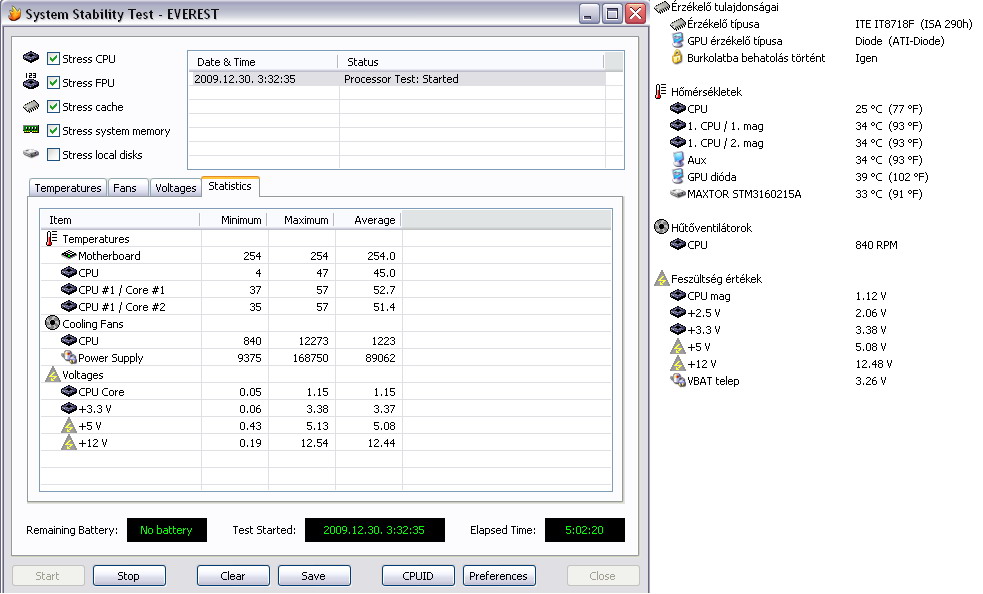Image resolution: width=983 pixels, height=594 pixels.
Task: Click the Test Started timestamp display
Action: [x=374, y=530]
